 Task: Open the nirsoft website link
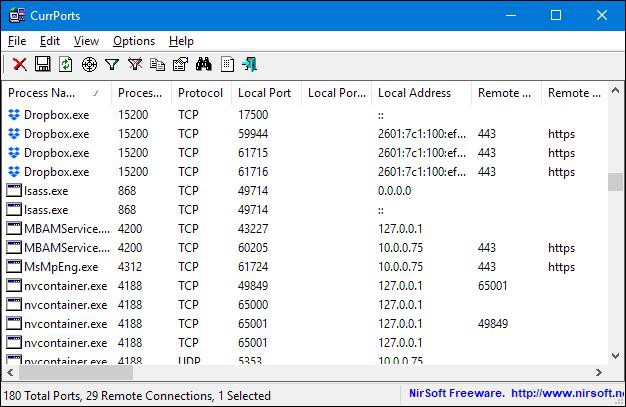[567, 393]
